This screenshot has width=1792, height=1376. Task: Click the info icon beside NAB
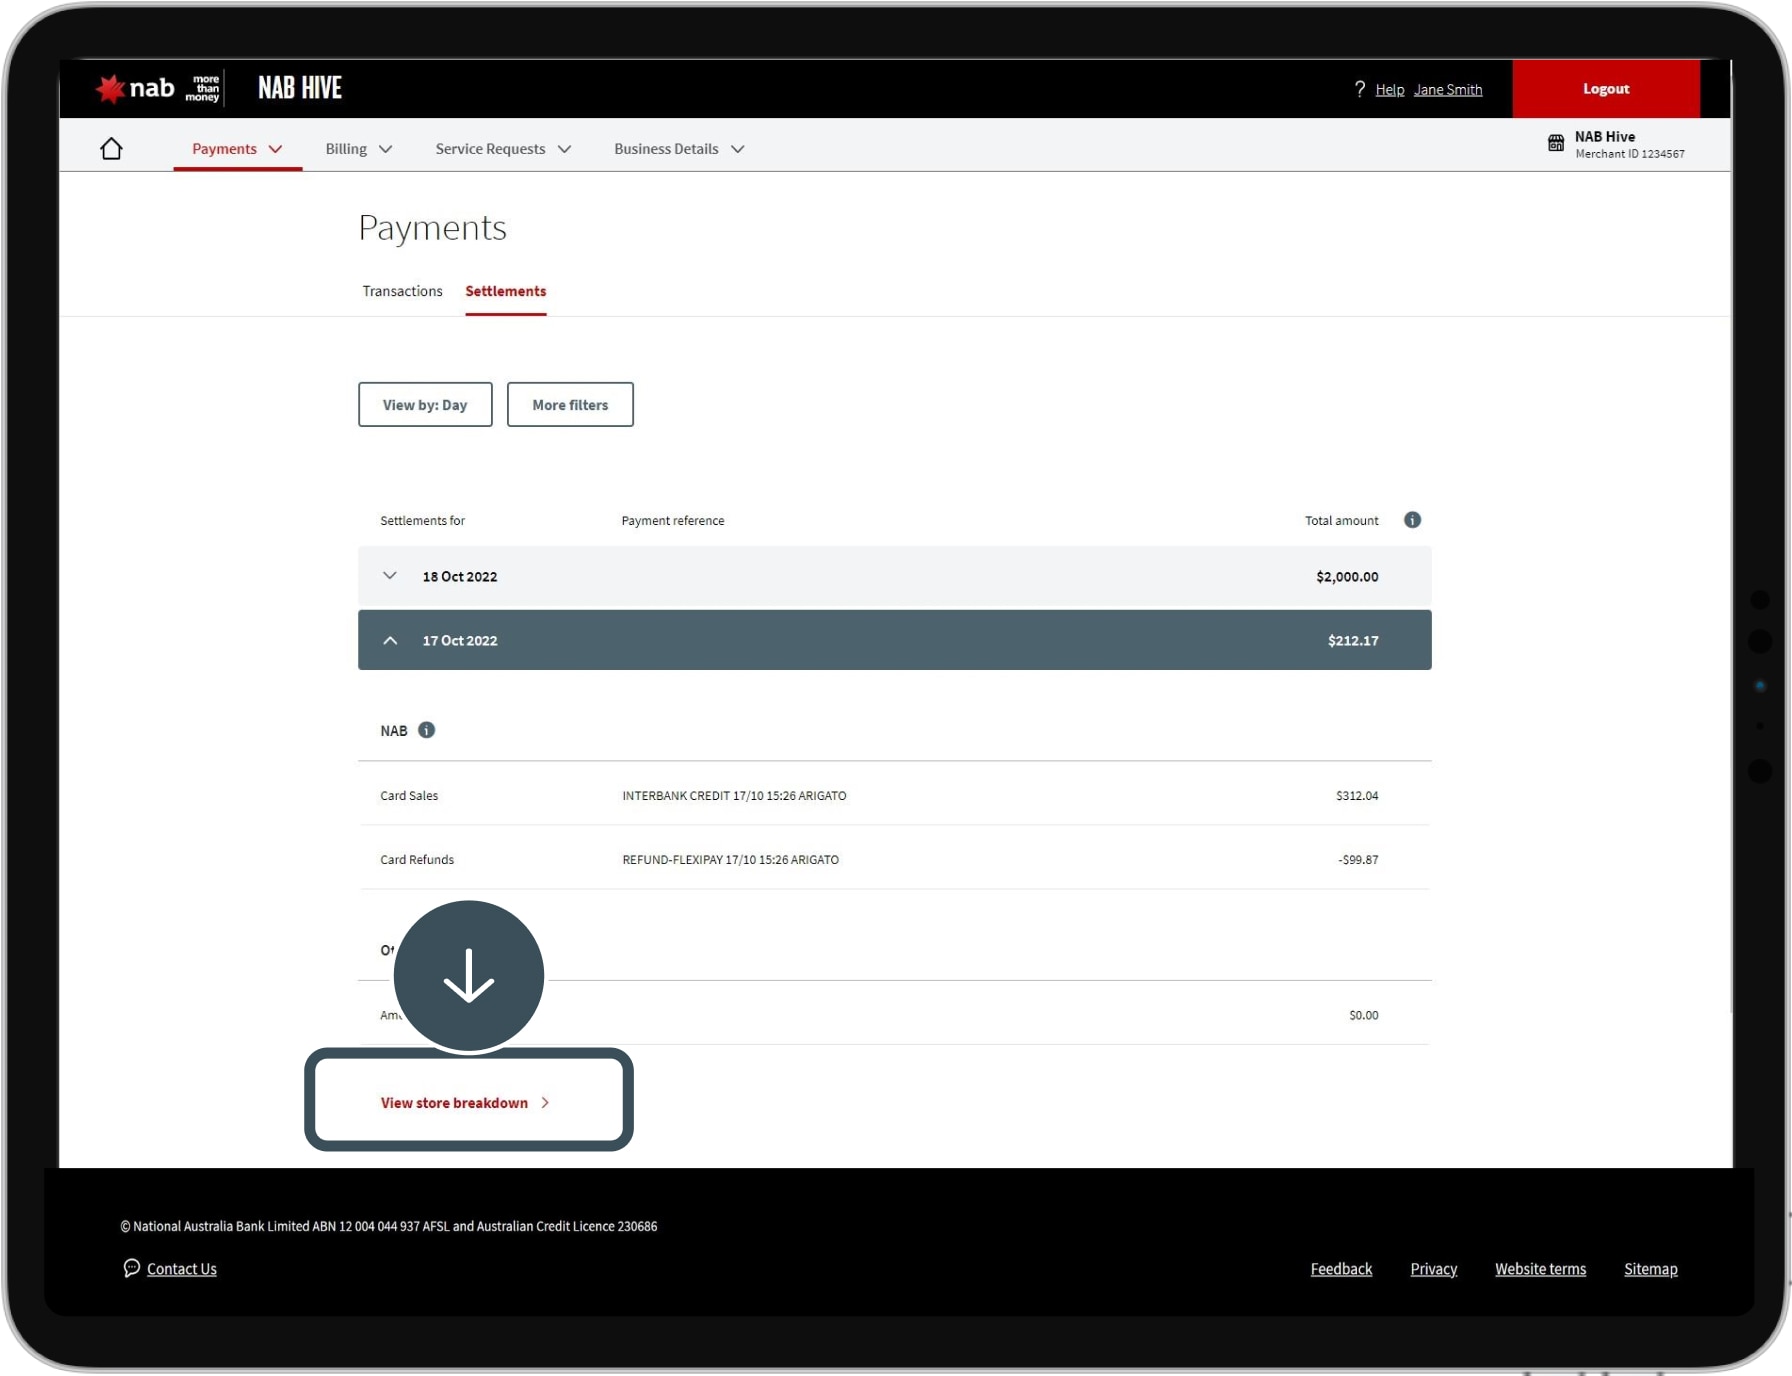point(426,730)
